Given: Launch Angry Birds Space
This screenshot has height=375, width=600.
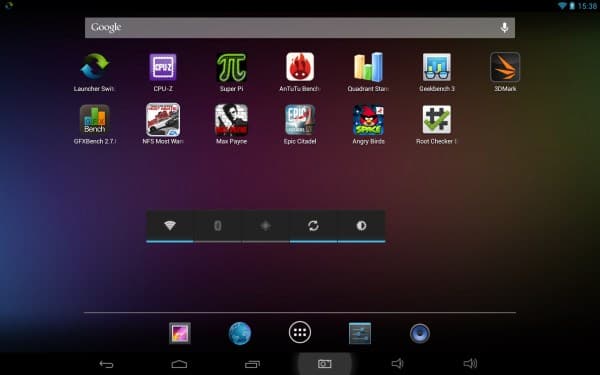Looking at the screenshot, I should [368, 120].
